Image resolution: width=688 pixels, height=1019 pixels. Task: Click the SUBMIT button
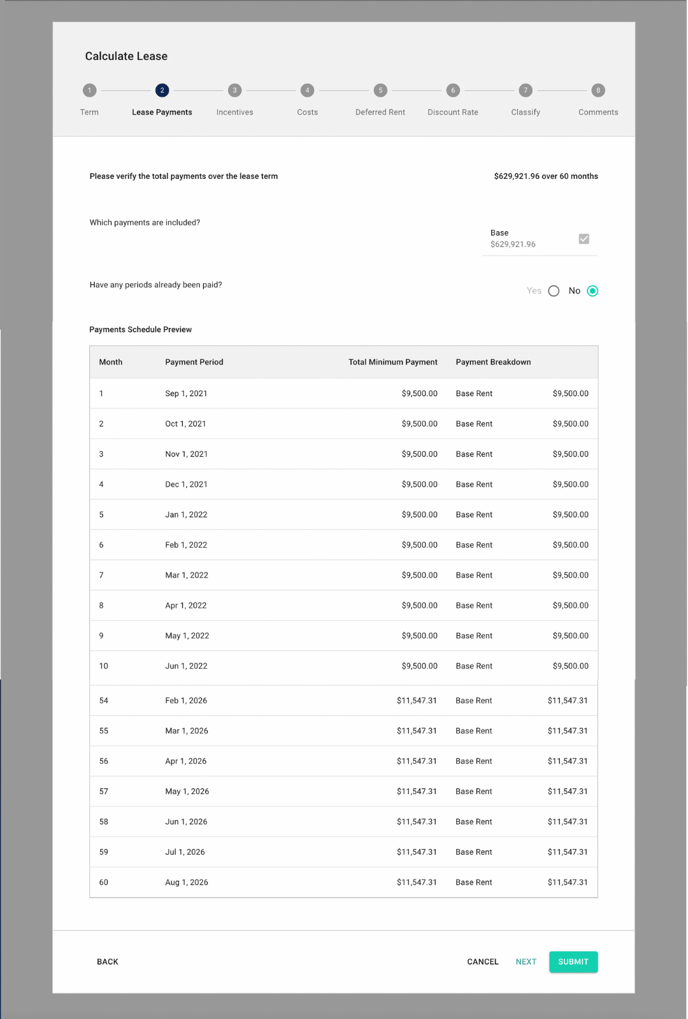pyautogui.click(x=573, y=962)
